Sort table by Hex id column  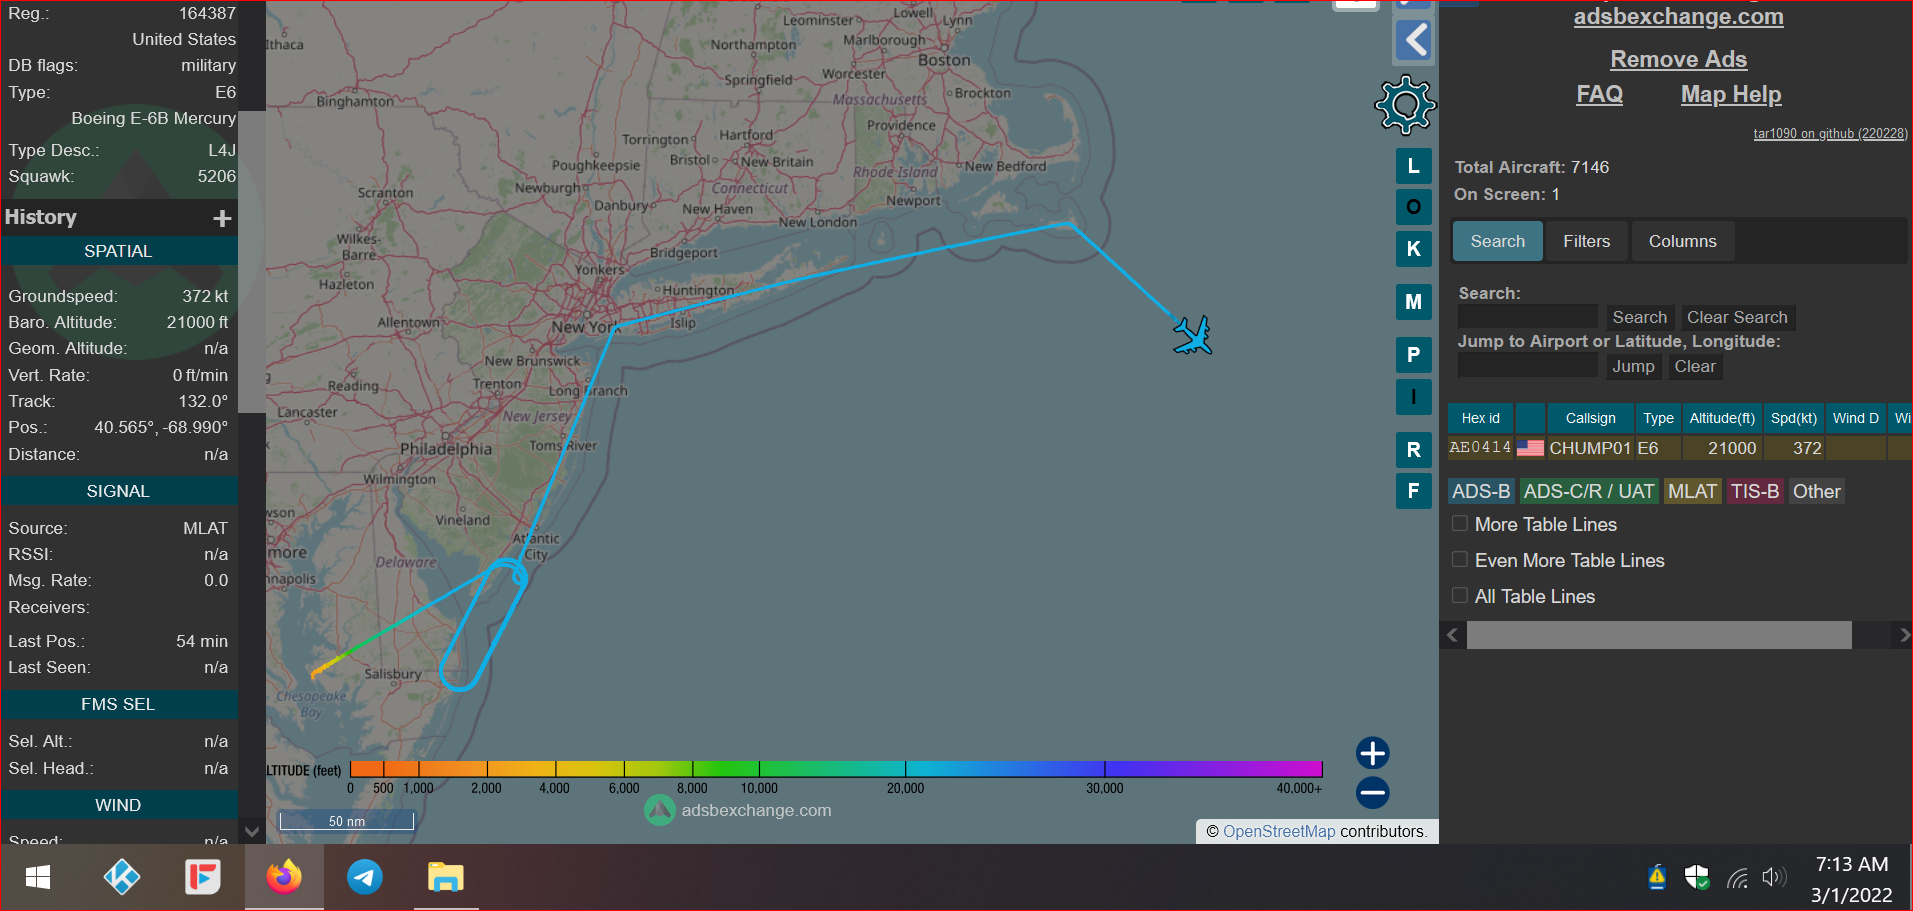pos(1480,418)
